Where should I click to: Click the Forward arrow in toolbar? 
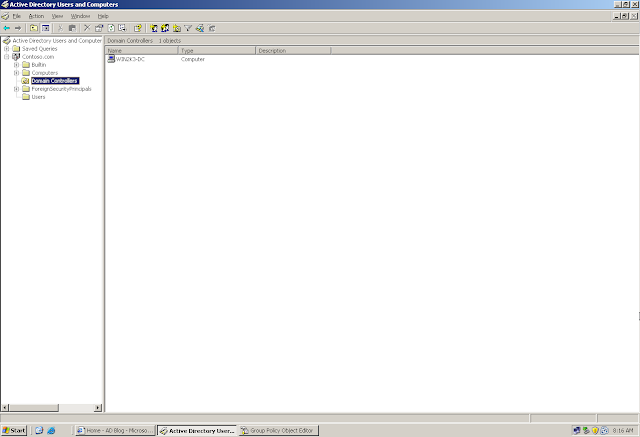[18, 28]
